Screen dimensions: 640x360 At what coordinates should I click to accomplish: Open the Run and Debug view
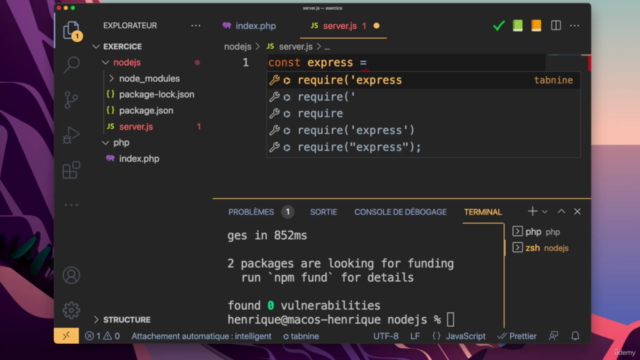(71, 135)
